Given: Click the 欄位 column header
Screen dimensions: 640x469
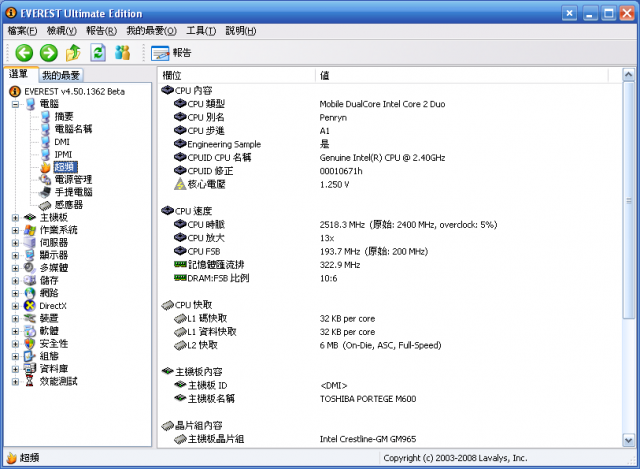Looking at the screenshot, I should coord(236,76).
